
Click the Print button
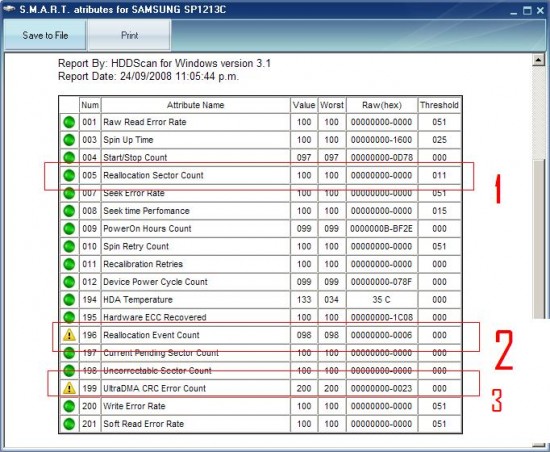pos(129,35)
